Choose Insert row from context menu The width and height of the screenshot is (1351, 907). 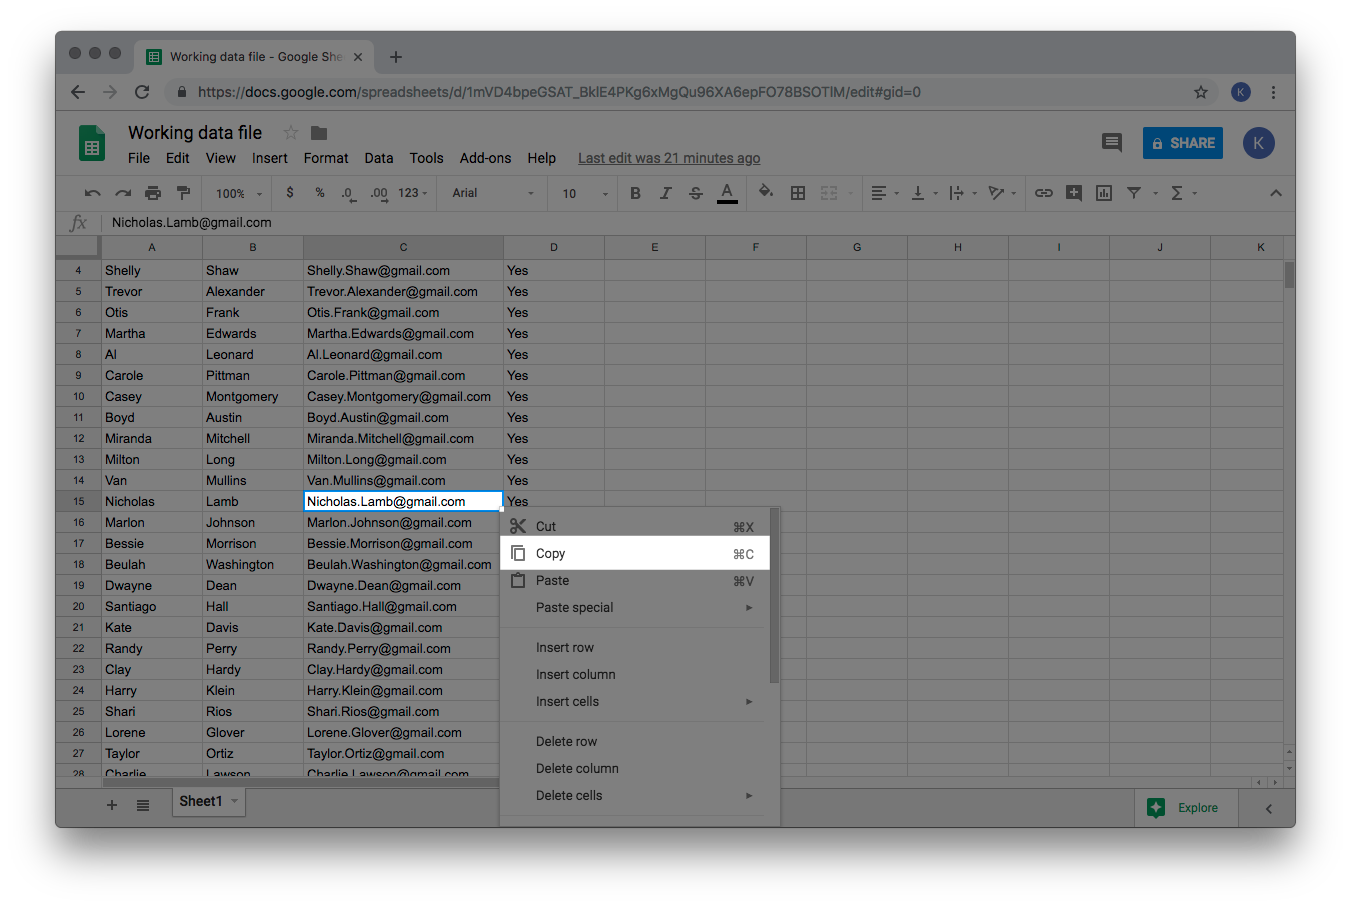[635, 647]
